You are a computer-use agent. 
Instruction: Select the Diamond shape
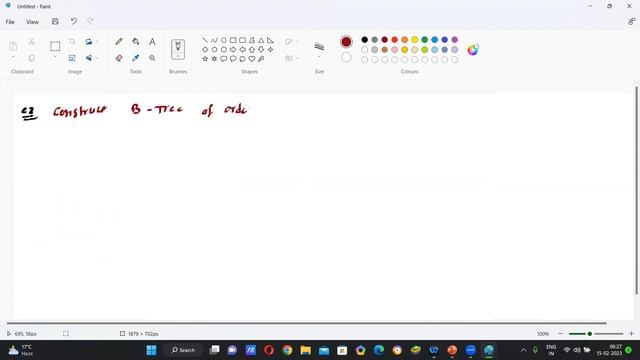[205, 49]
